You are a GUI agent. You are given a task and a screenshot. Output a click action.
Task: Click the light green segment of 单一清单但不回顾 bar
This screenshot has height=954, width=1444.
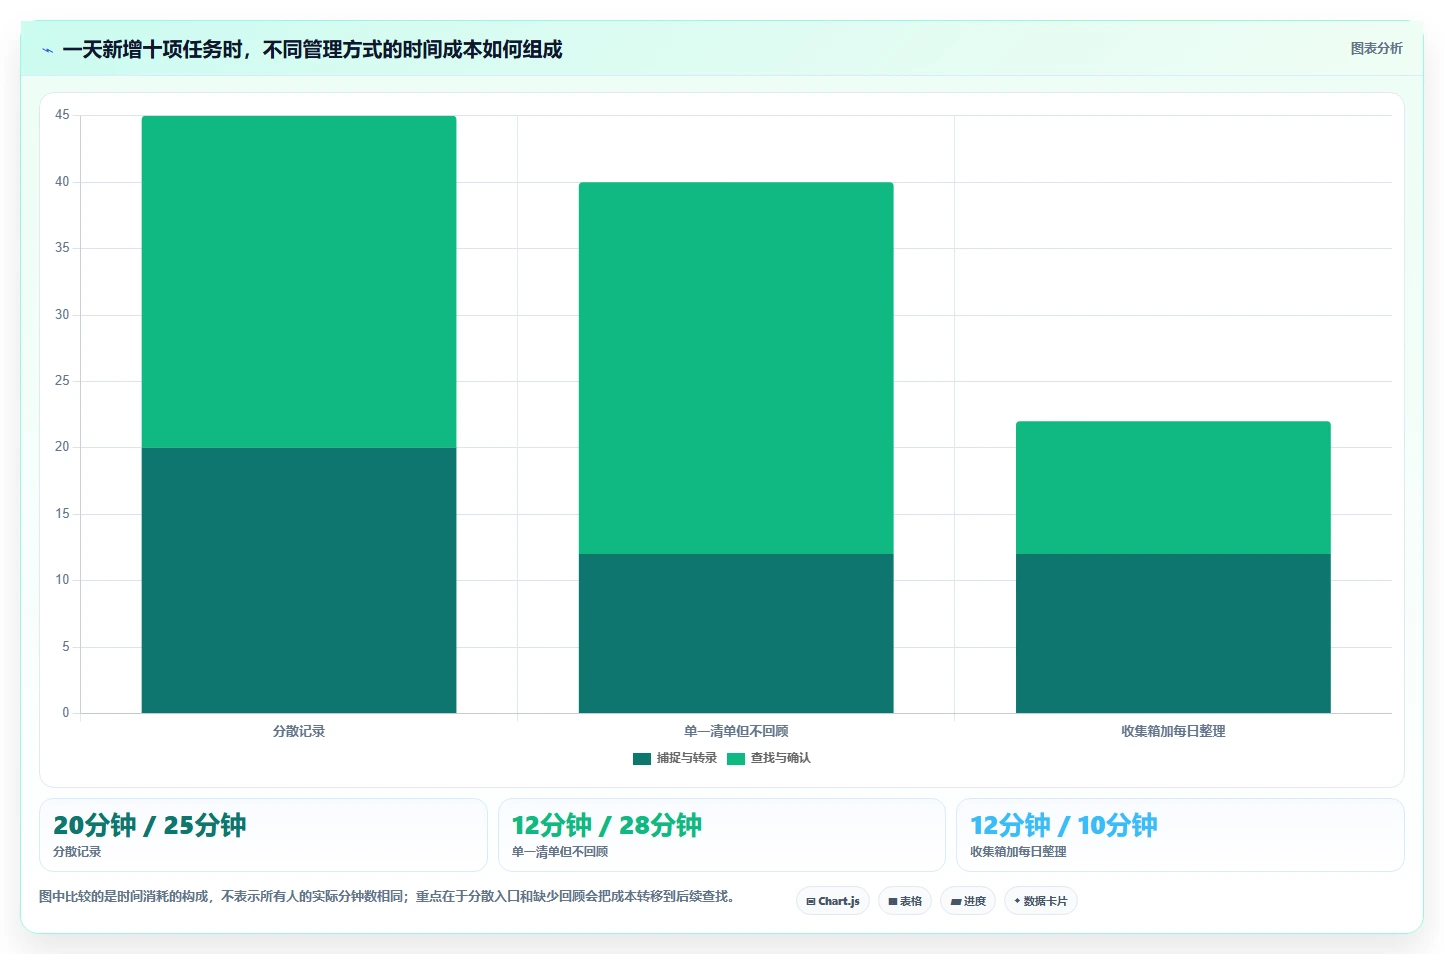click(x=736, y=368)
